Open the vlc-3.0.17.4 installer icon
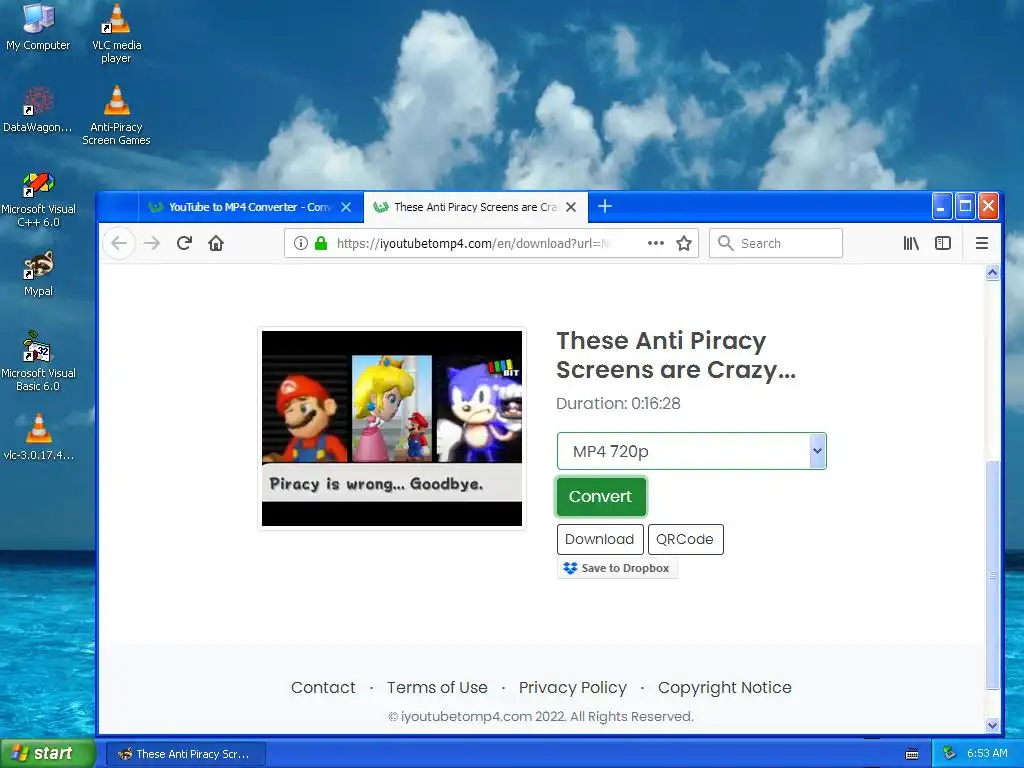The height and width of the screenshot is (768, 1024). [x=38, y=437]
